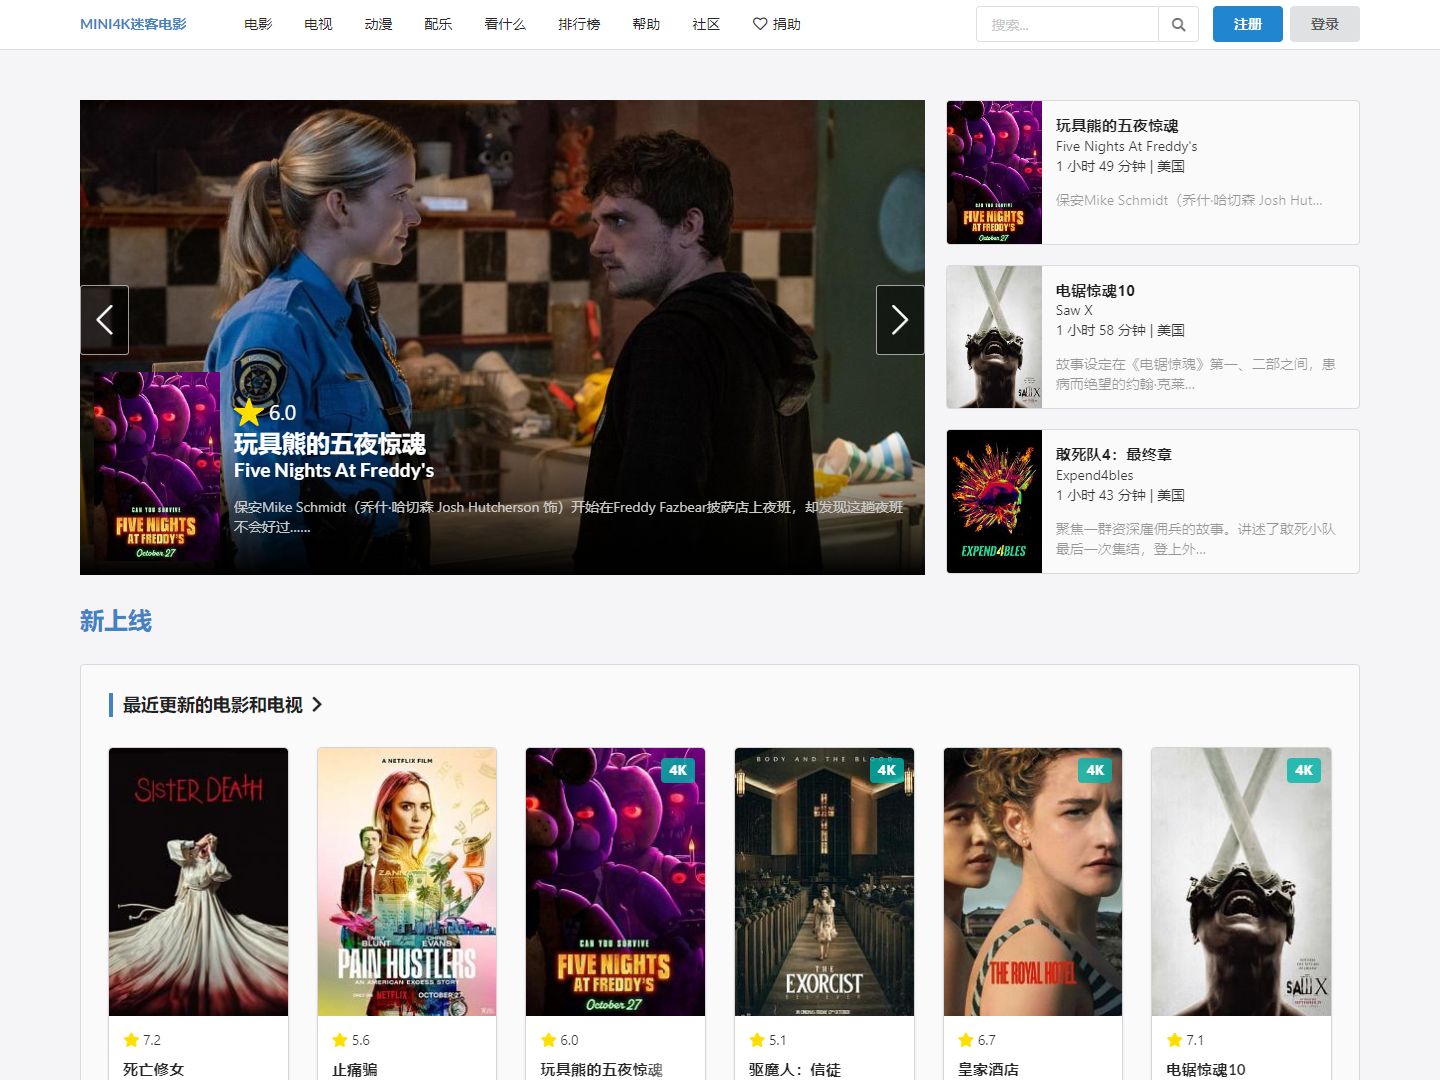This screenshot has height=1080, width=1440.
Task: Click the 注册 button
Action: (1248, 24)
